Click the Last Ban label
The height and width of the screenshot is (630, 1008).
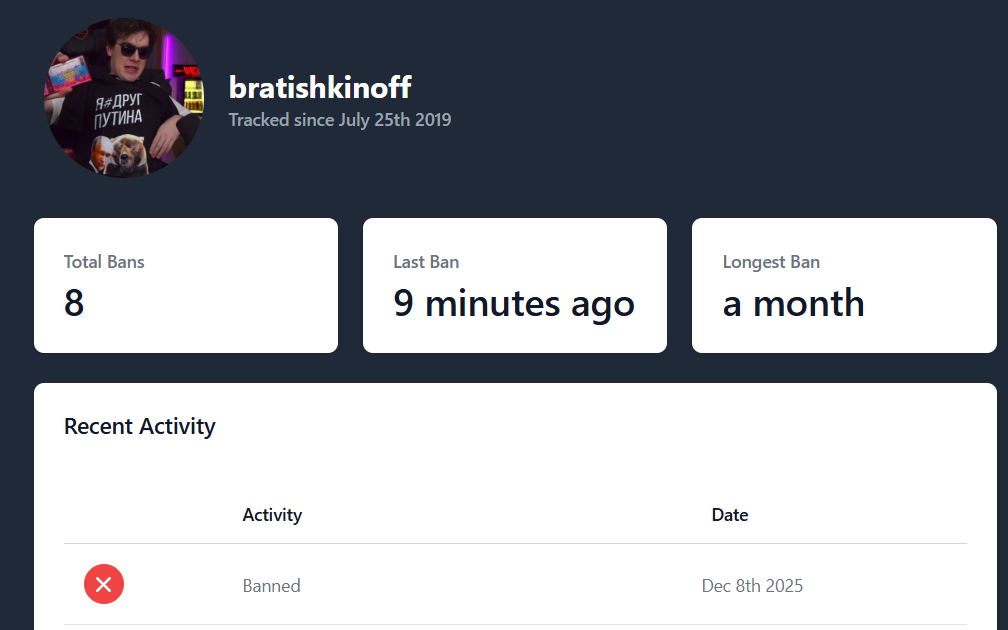[426, 262]
